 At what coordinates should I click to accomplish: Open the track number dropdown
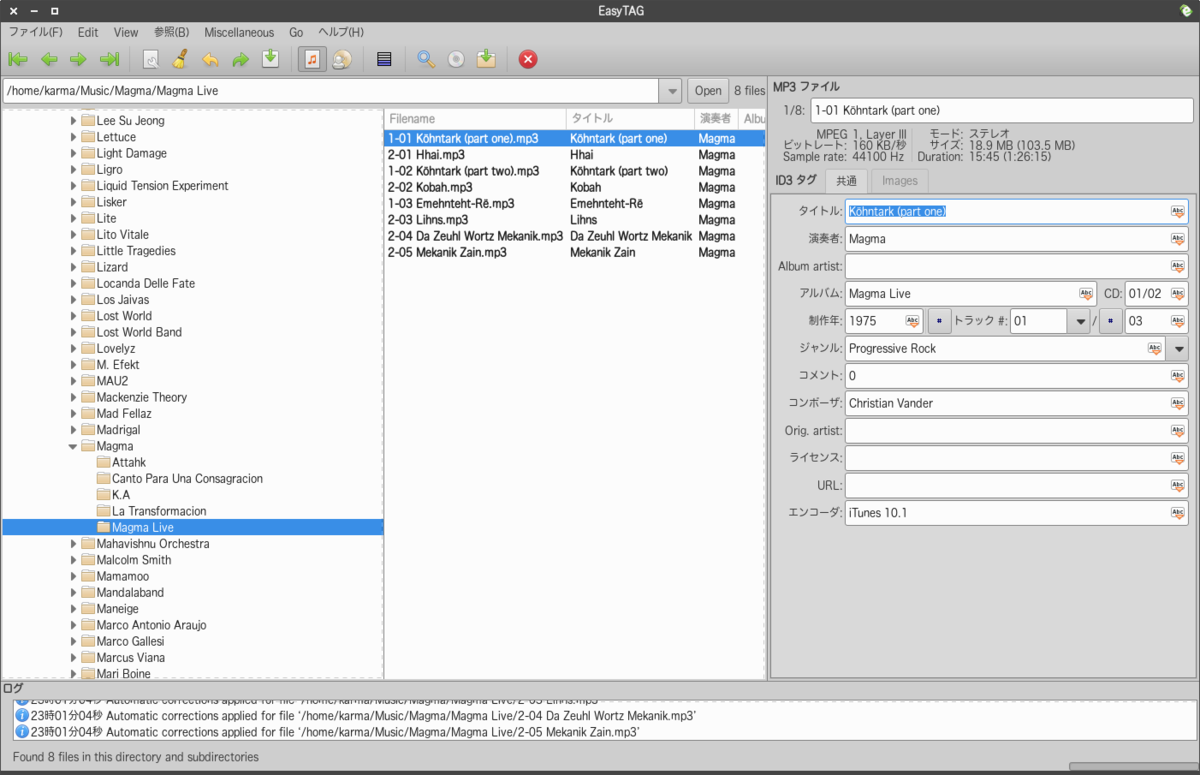(x=1078, y=321)
